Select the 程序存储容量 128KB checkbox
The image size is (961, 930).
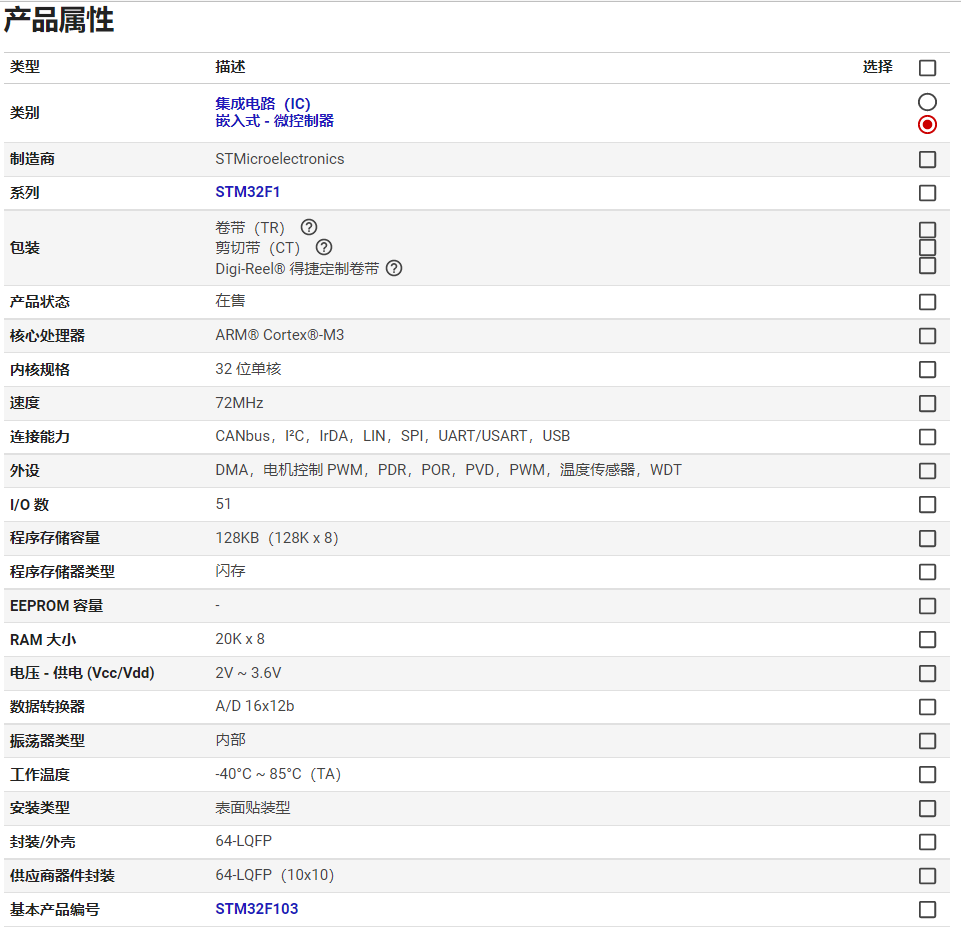[x=927, y=538]
